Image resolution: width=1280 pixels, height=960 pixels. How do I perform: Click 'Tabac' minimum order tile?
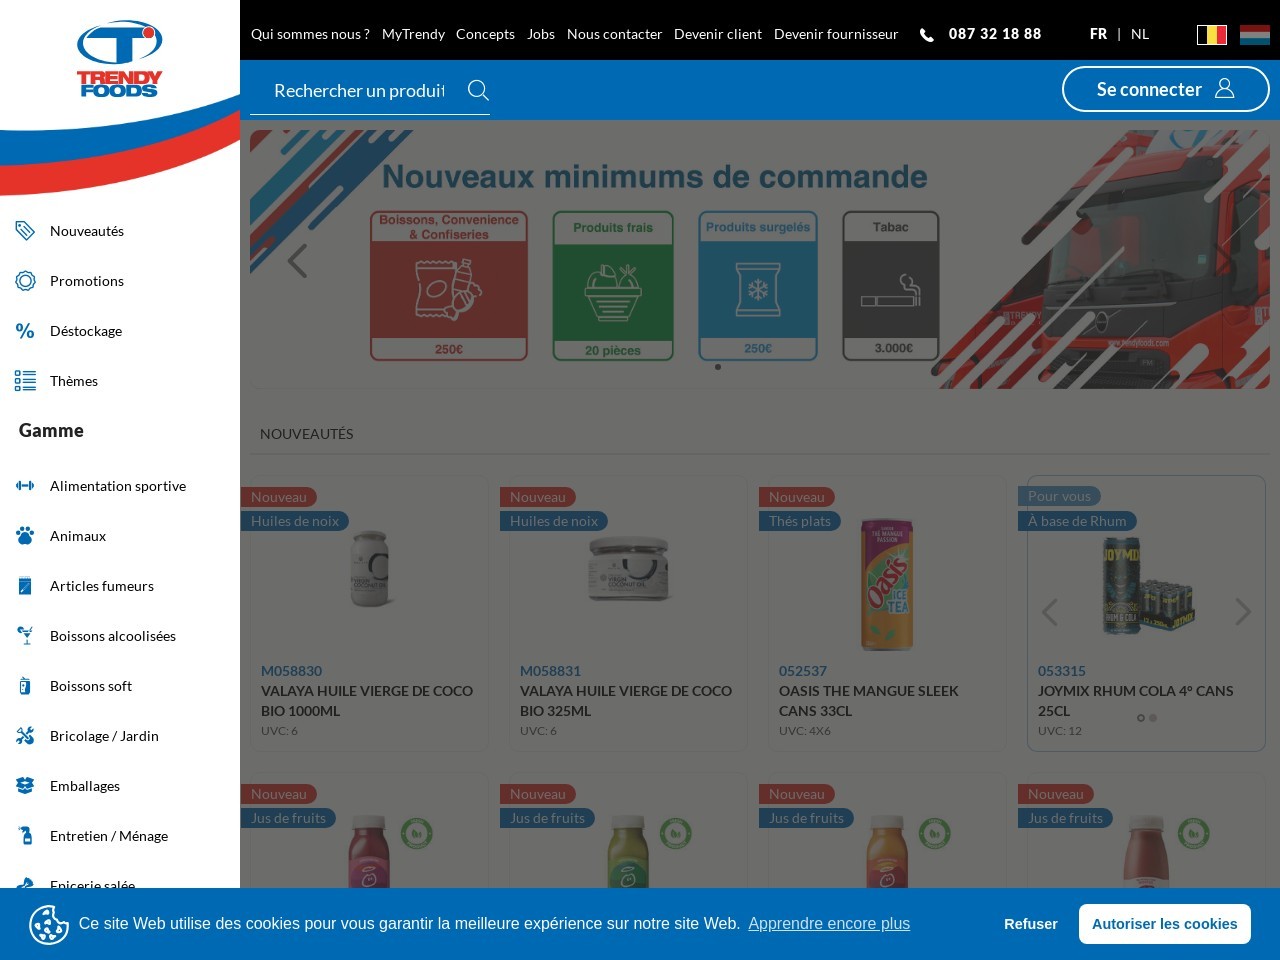[891, 286]
